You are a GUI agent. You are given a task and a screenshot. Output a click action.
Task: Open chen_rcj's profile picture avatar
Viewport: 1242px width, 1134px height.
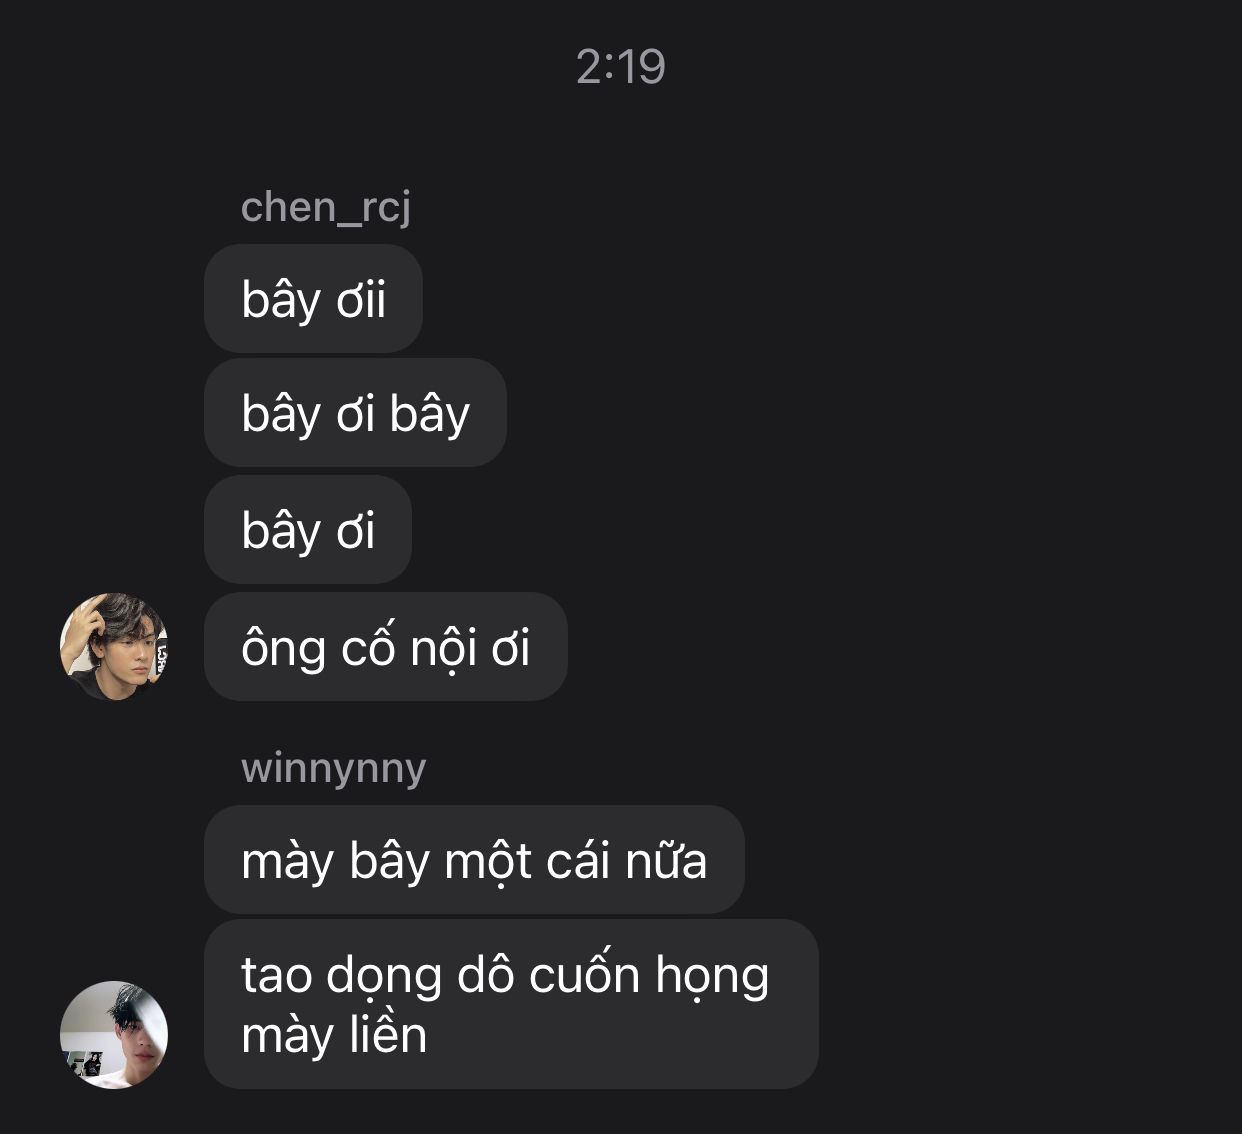114,646
